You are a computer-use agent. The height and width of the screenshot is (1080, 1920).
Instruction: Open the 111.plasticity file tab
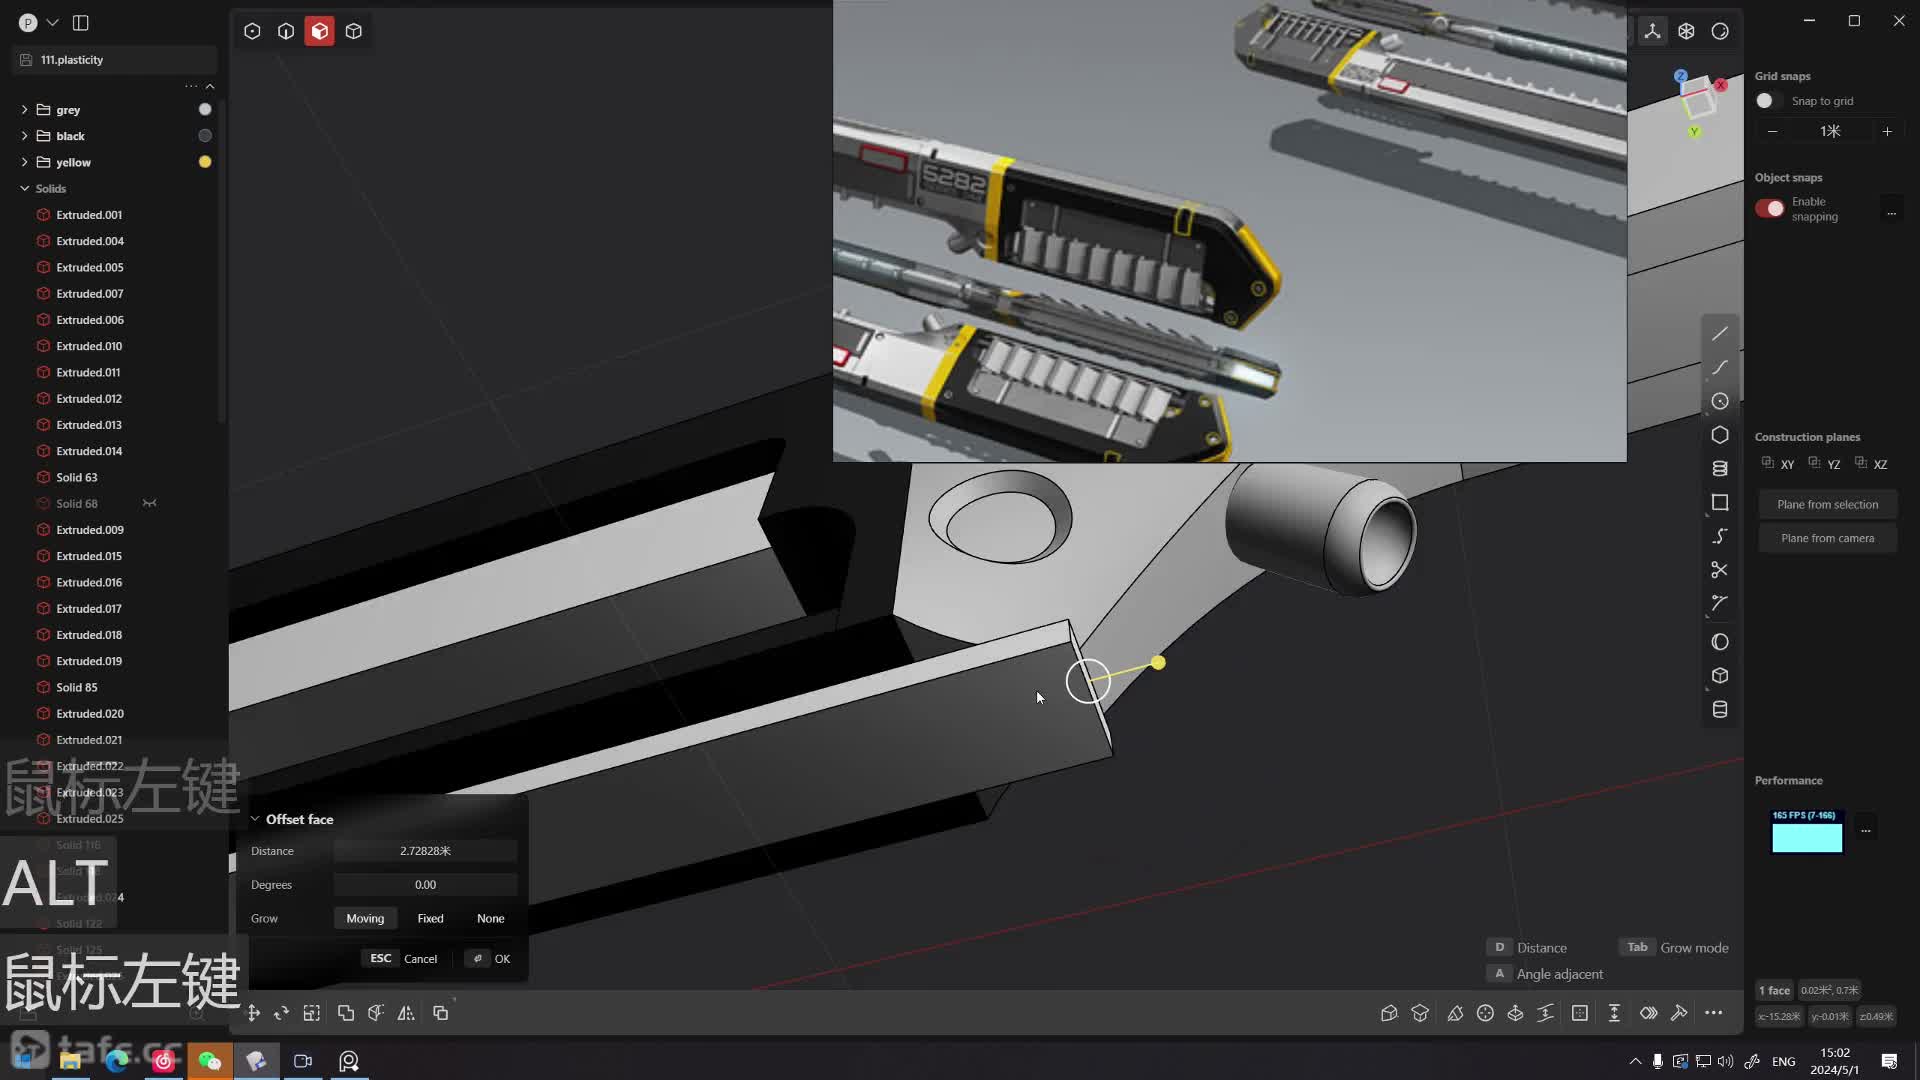point(115,60)
